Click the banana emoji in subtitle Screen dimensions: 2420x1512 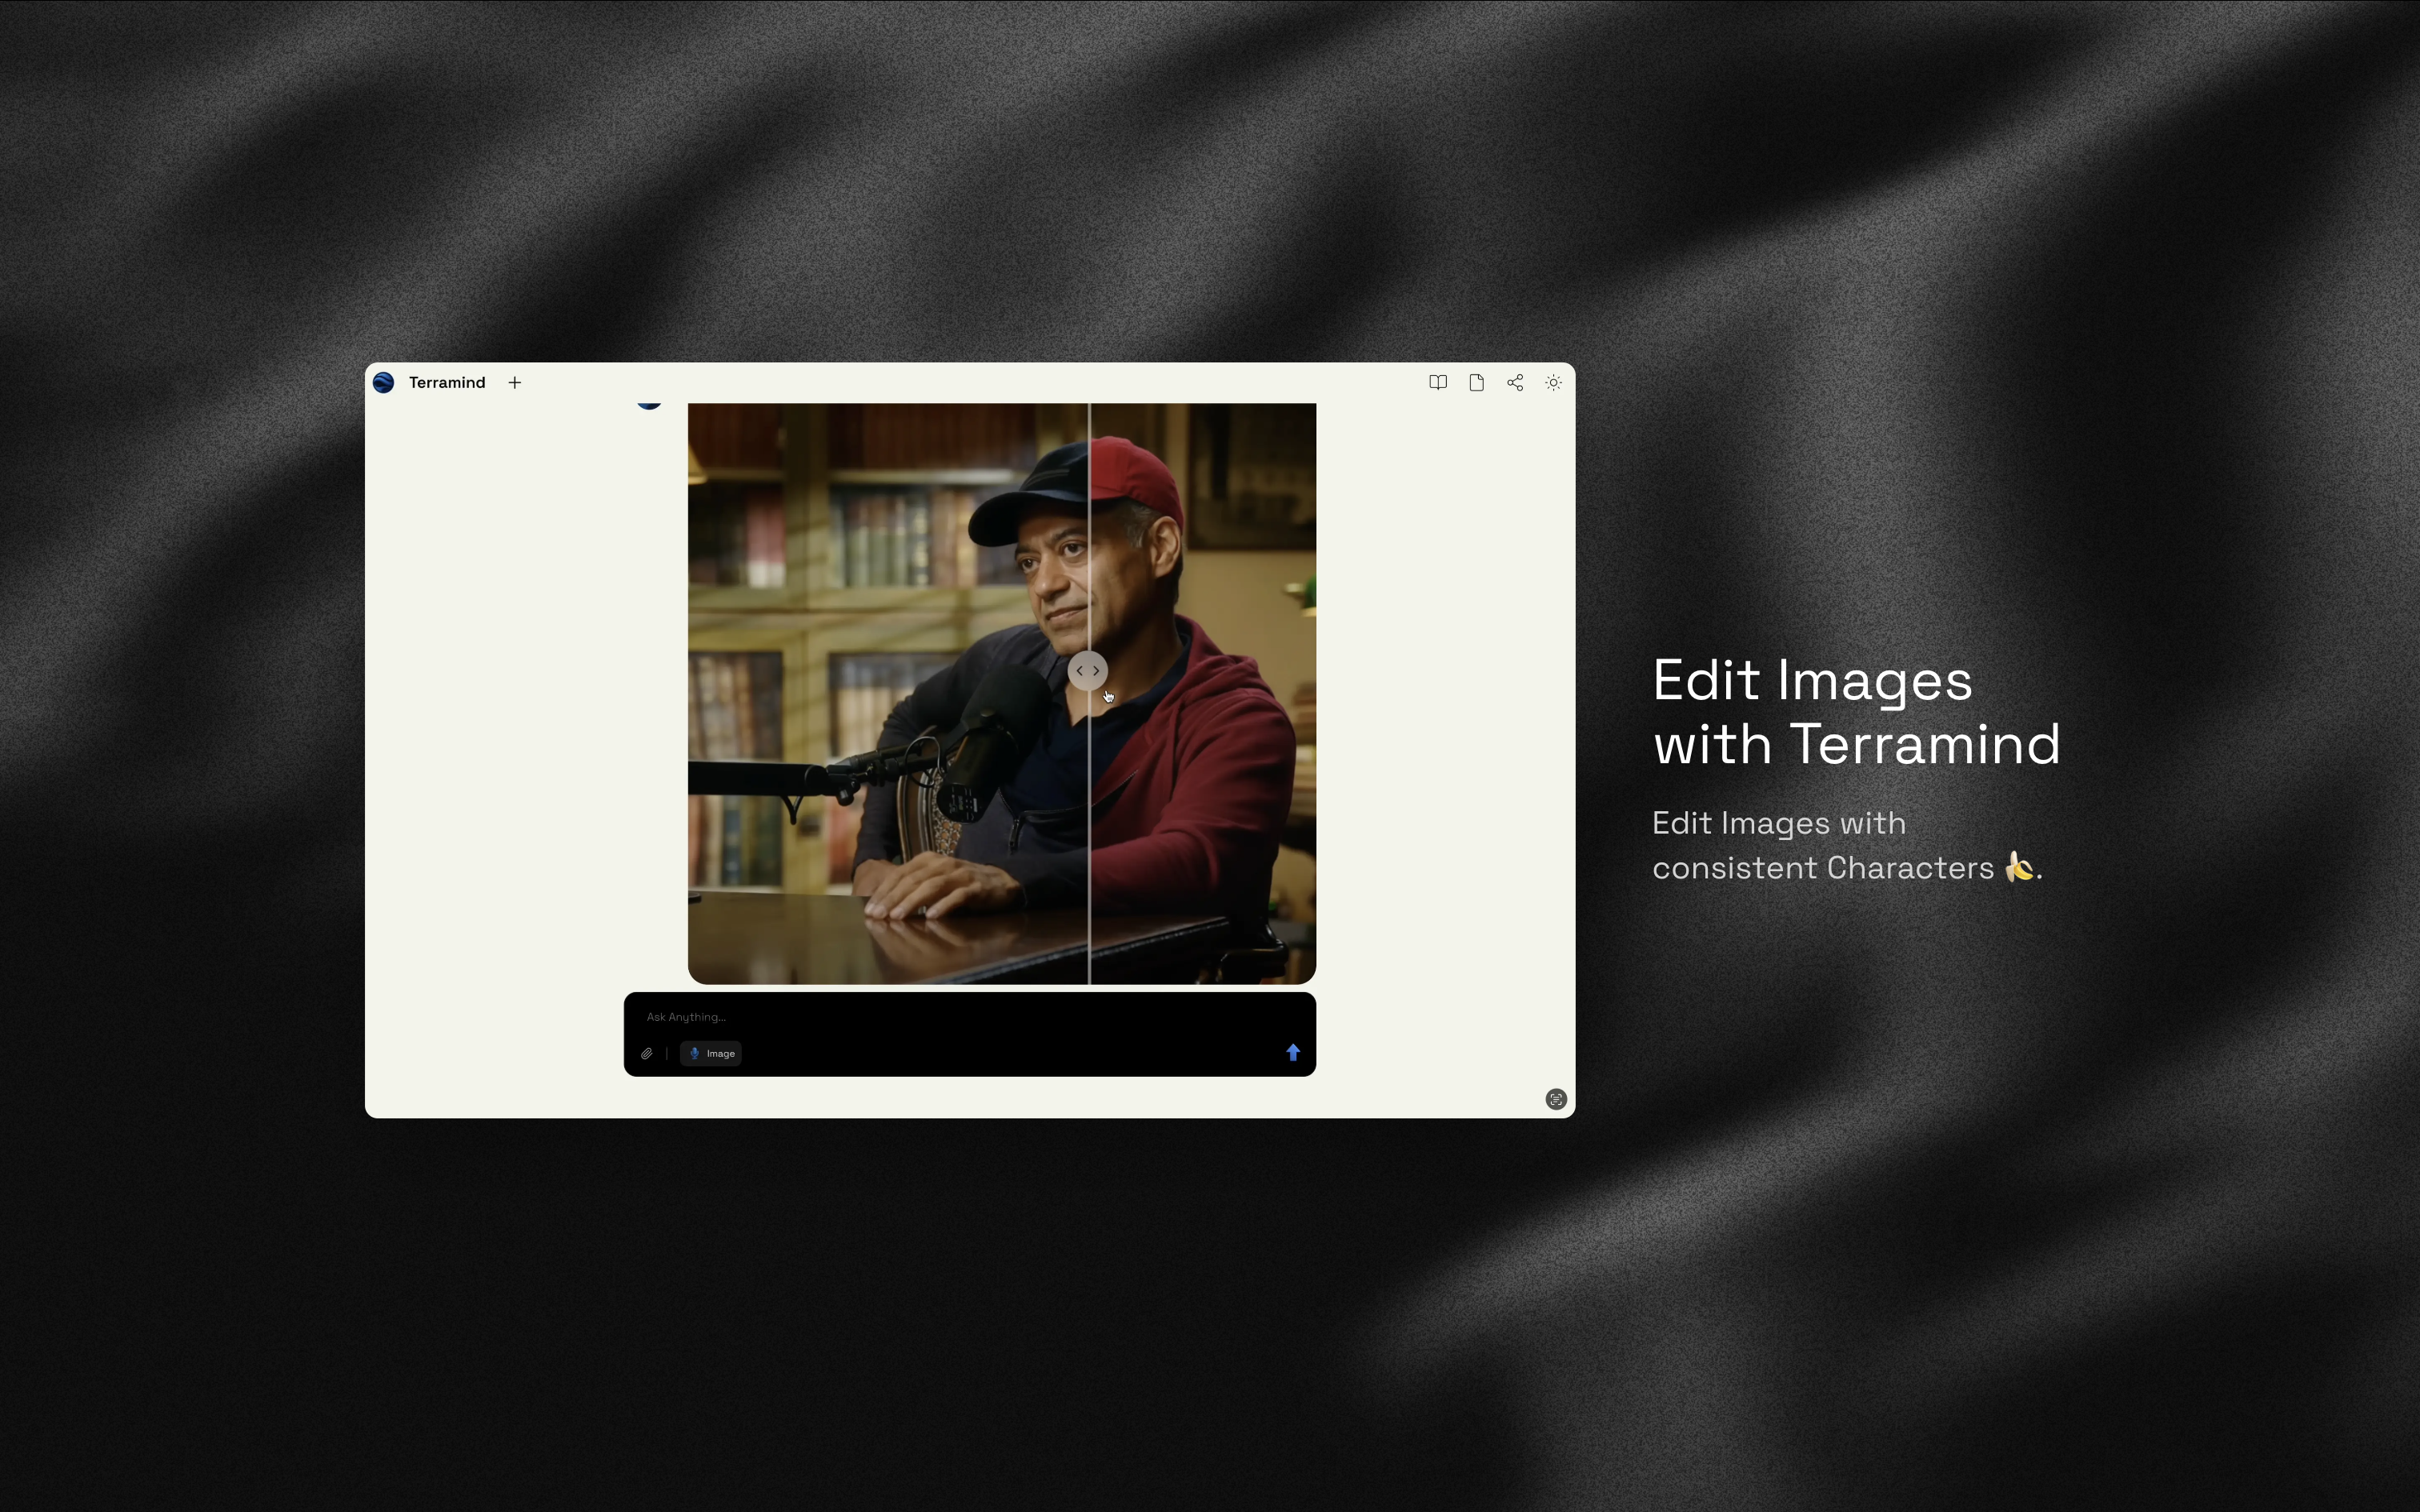click(x=2018, y=866)
